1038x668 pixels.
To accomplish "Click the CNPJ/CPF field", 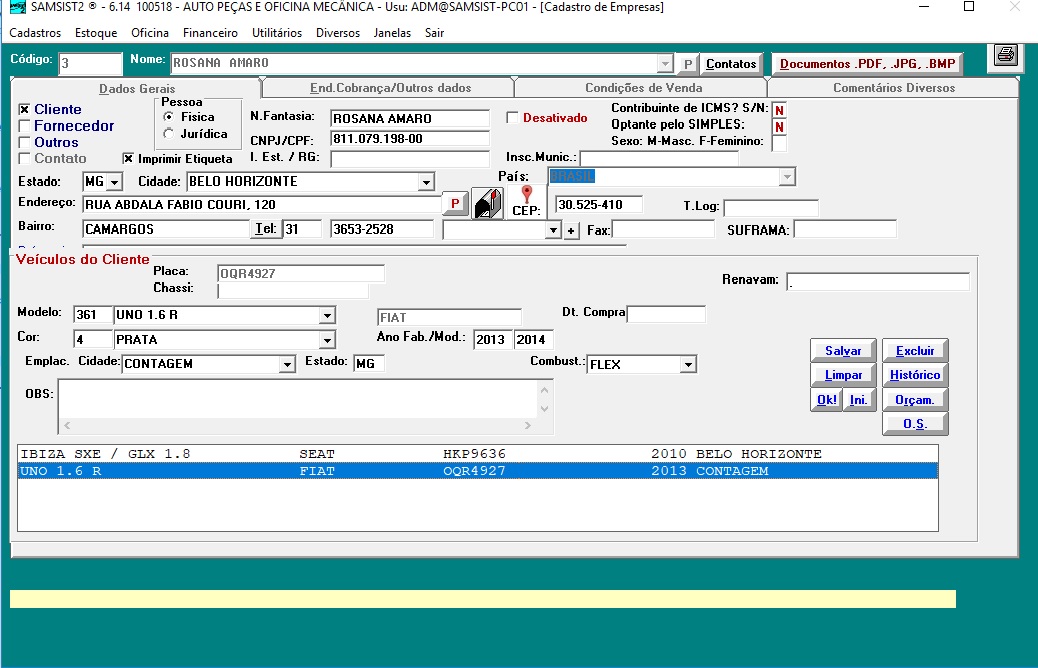I will click(x=410, y=138).
